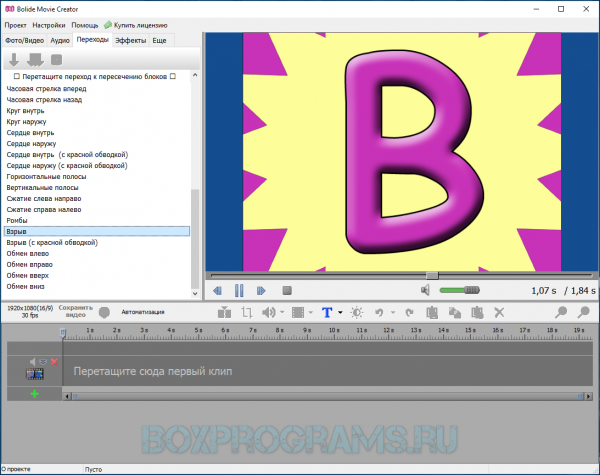
Task: Open the undo history dropdown arrow
Action: [393, 312]
